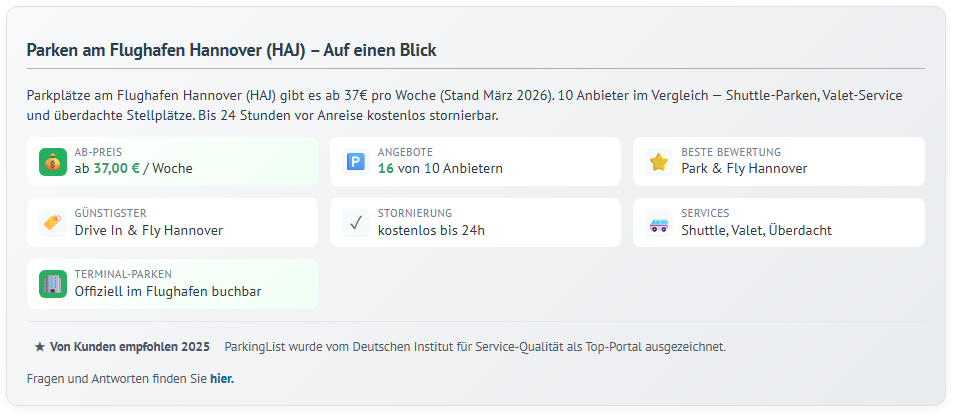Click the 'kostenlos bis 24h' cancellation text
957x419 pixels.
(431, 230)
